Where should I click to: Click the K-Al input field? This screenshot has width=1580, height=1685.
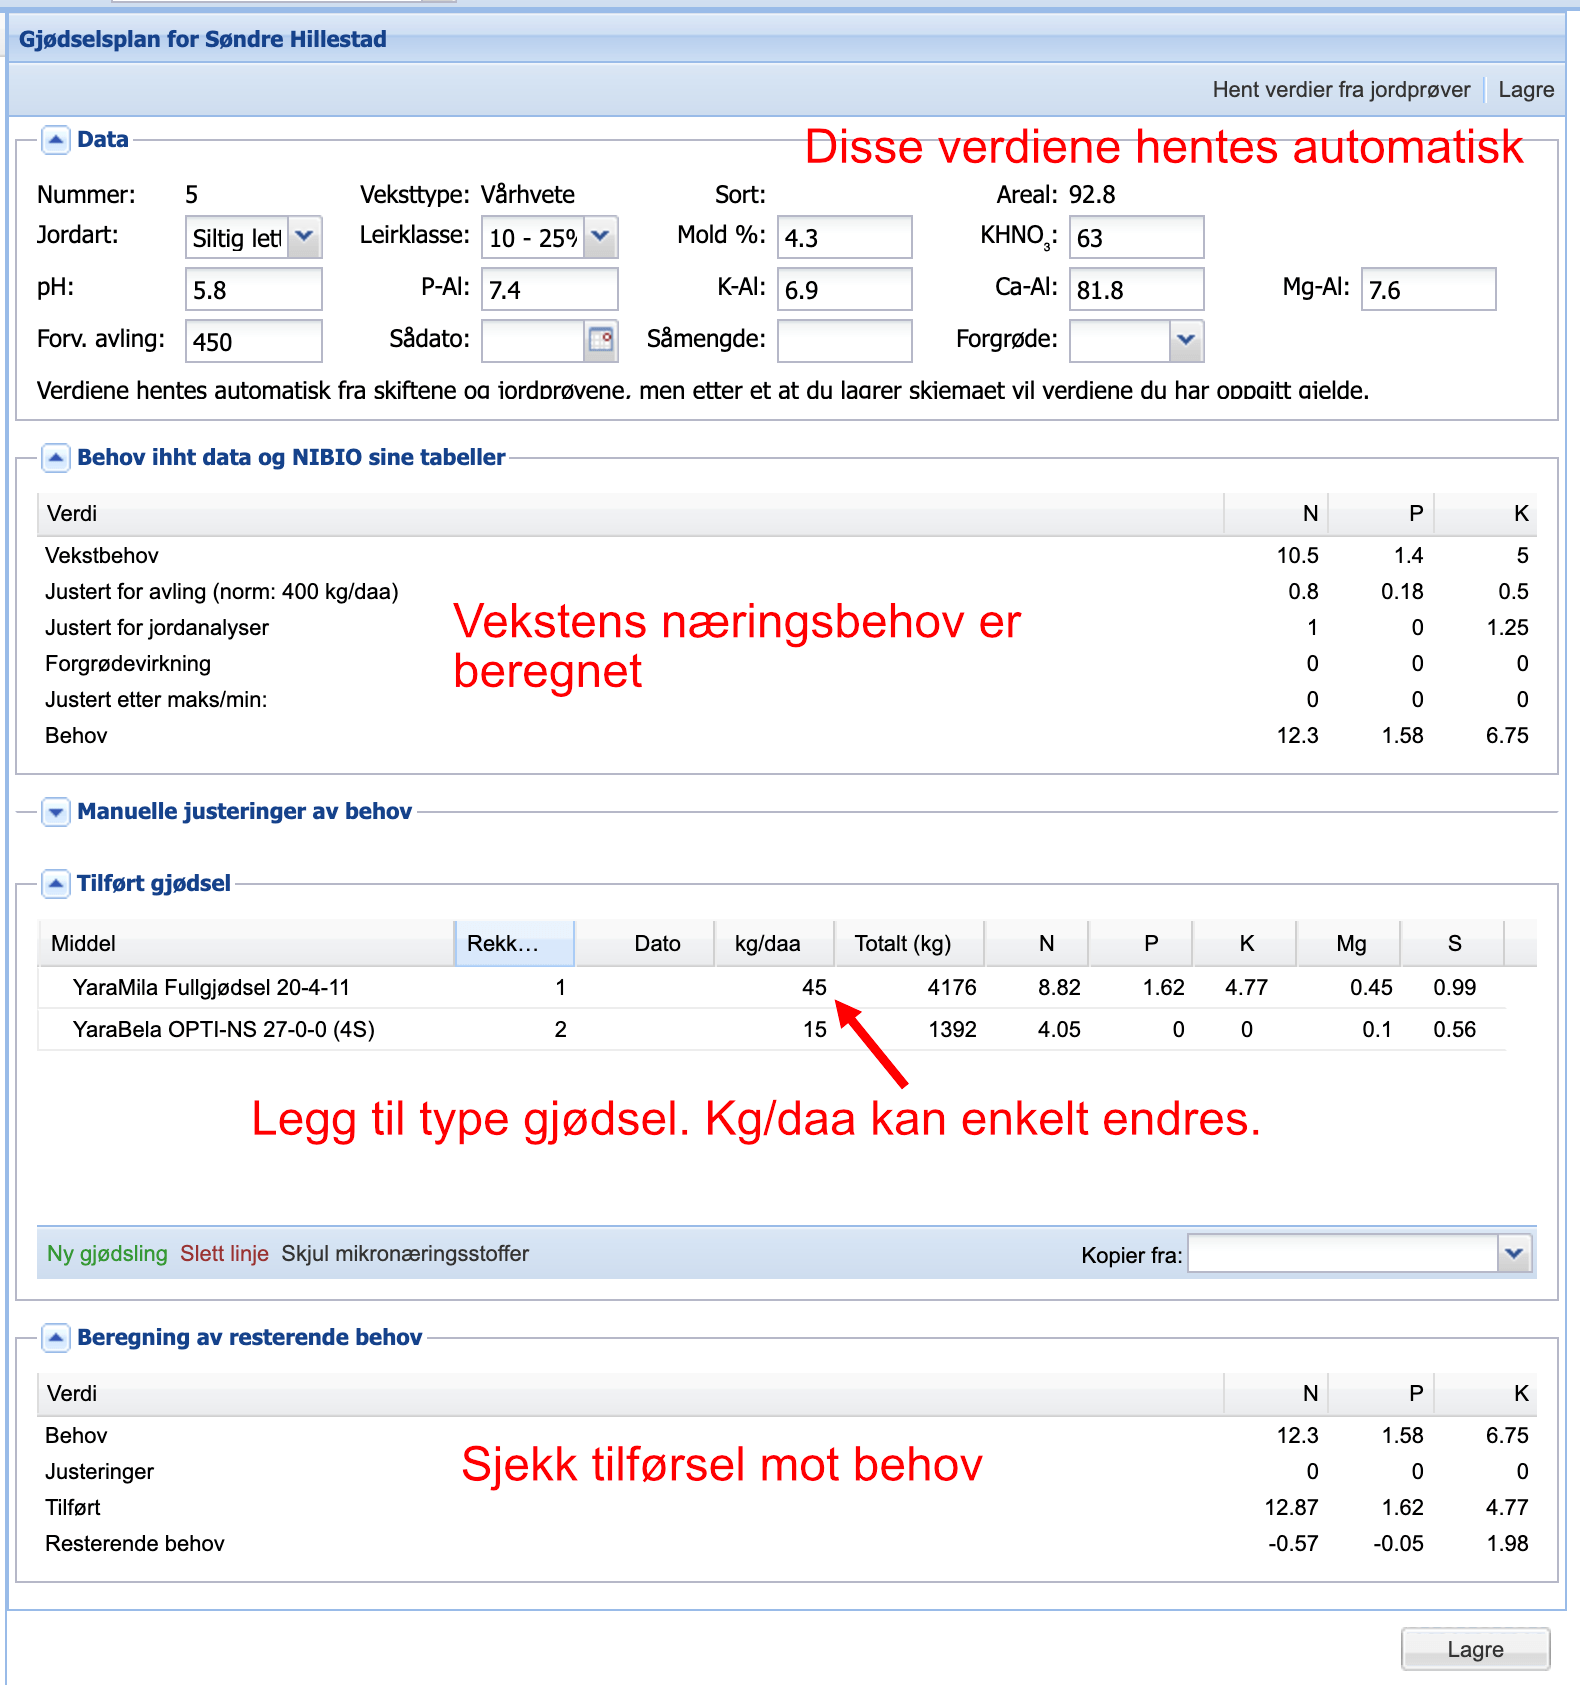click(845, 289)
